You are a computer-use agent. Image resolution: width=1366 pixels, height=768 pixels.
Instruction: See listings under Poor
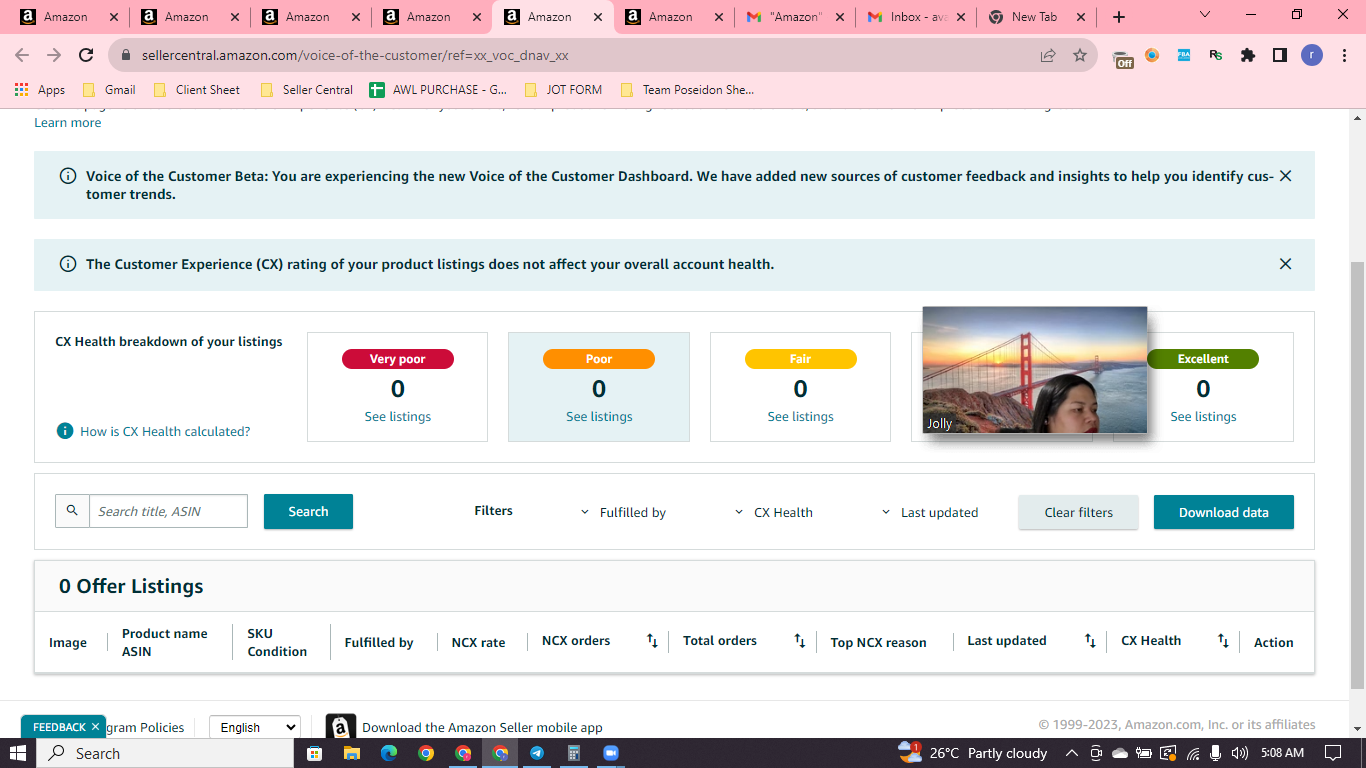(x=599, y=416)
